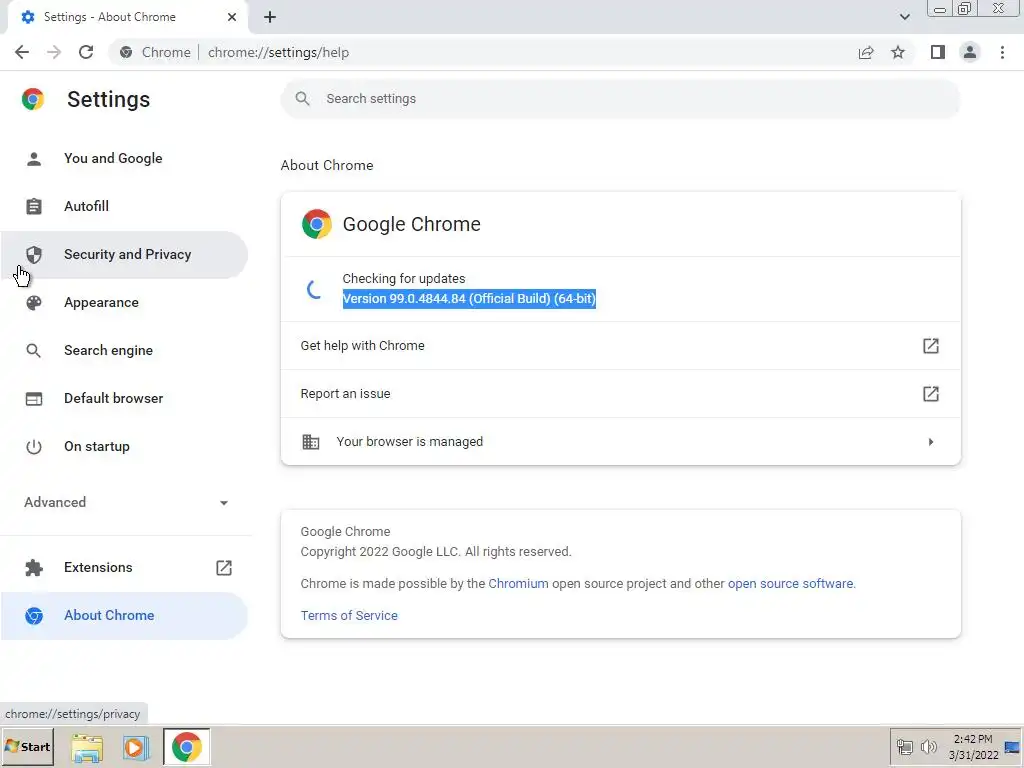Click the shield icon beside Security and Privacy
The width and height of the screenshot is (1024, 768).
point(34,255)
